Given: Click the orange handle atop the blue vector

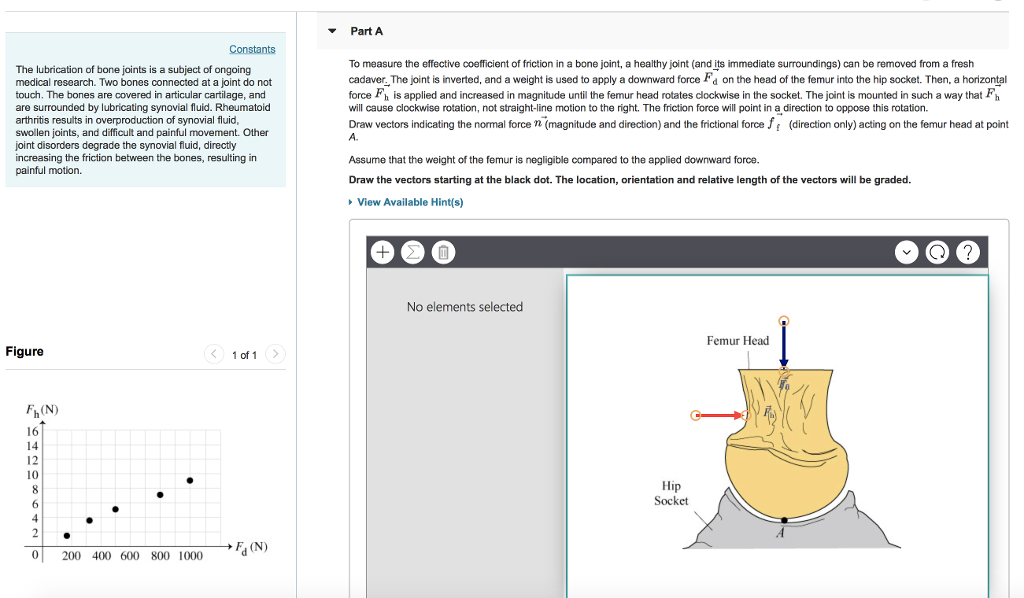Looking at the screenshot, I should 783,320.
